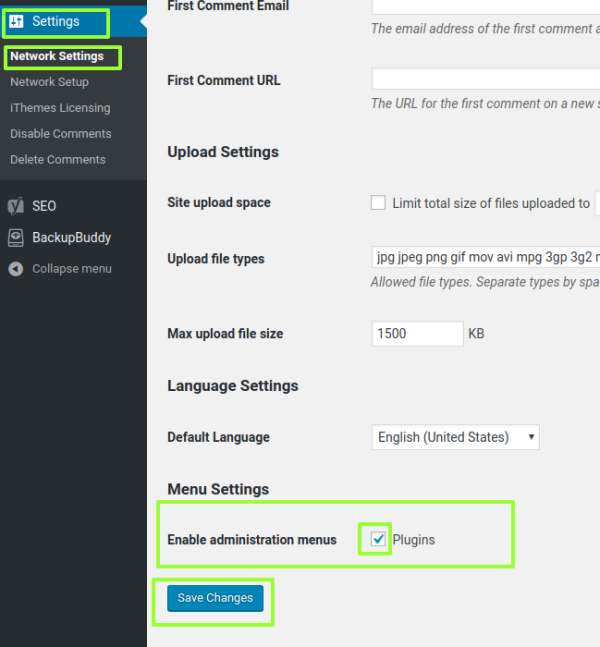The width and height of the screenshot is (600, 647).
Task: Click the Yoast SEO icon
Action: coord(16,206)
